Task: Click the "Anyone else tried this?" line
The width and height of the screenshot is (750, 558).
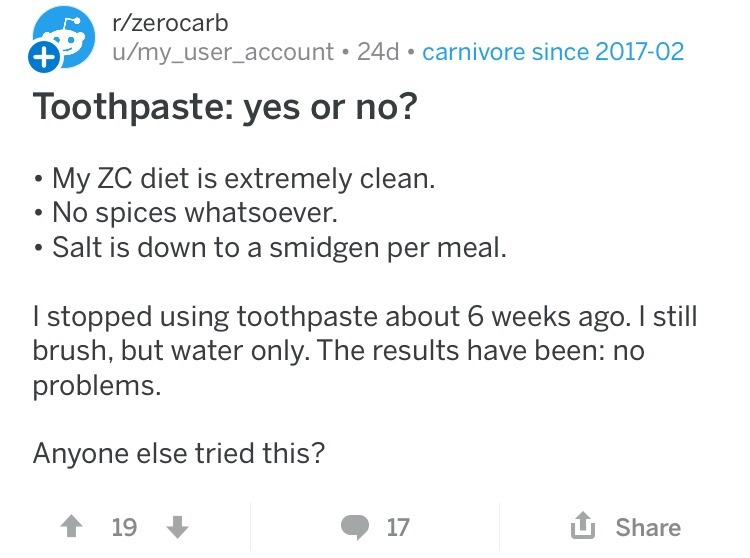Action: tap(179, 453)
